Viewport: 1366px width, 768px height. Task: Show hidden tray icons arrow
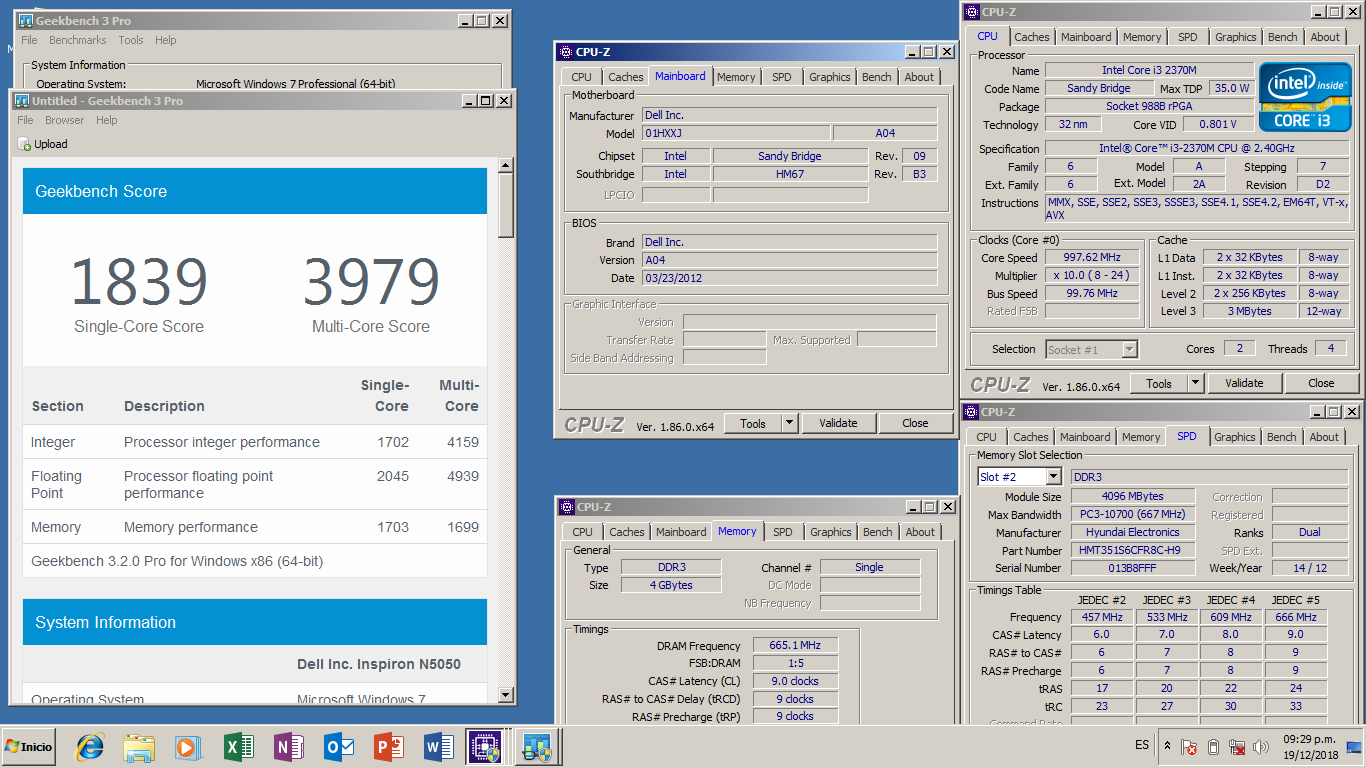coord(1167,746)
